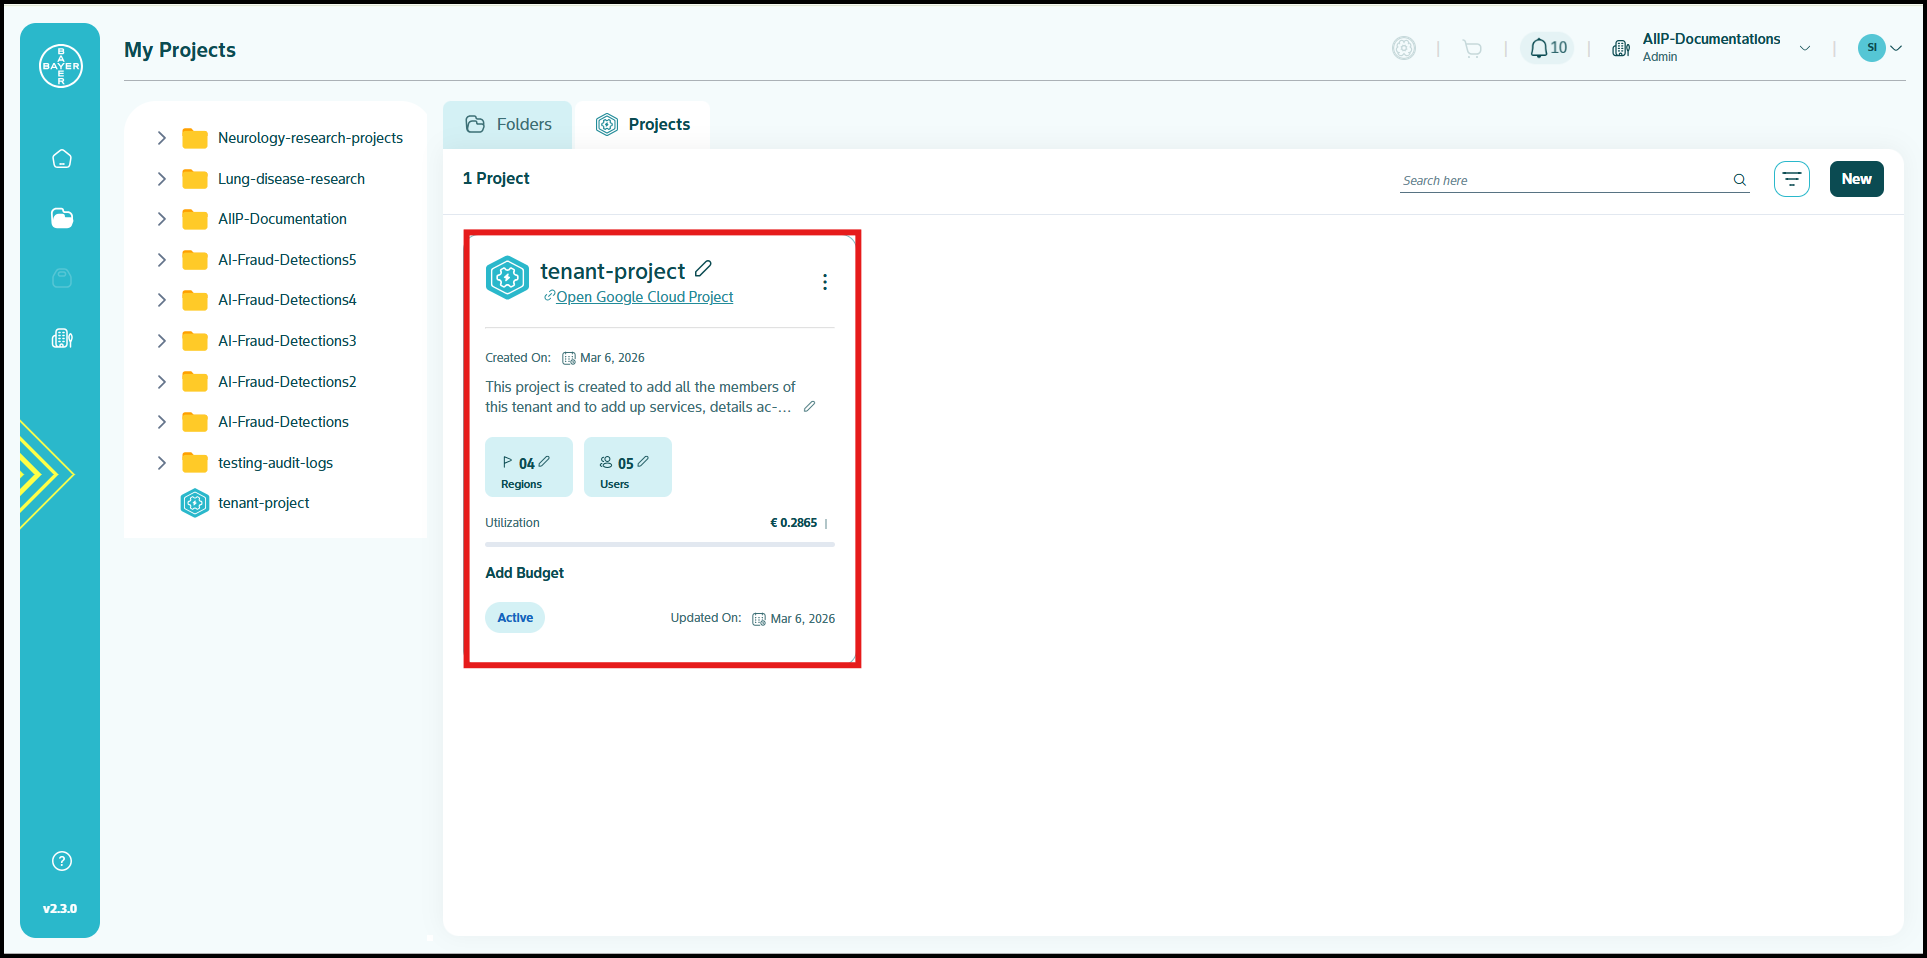This screenshot has height=958, width=1927.
Task: Expand the Neurology-research-projects folder
Action: pyautogui.click(x=161, y=138)
